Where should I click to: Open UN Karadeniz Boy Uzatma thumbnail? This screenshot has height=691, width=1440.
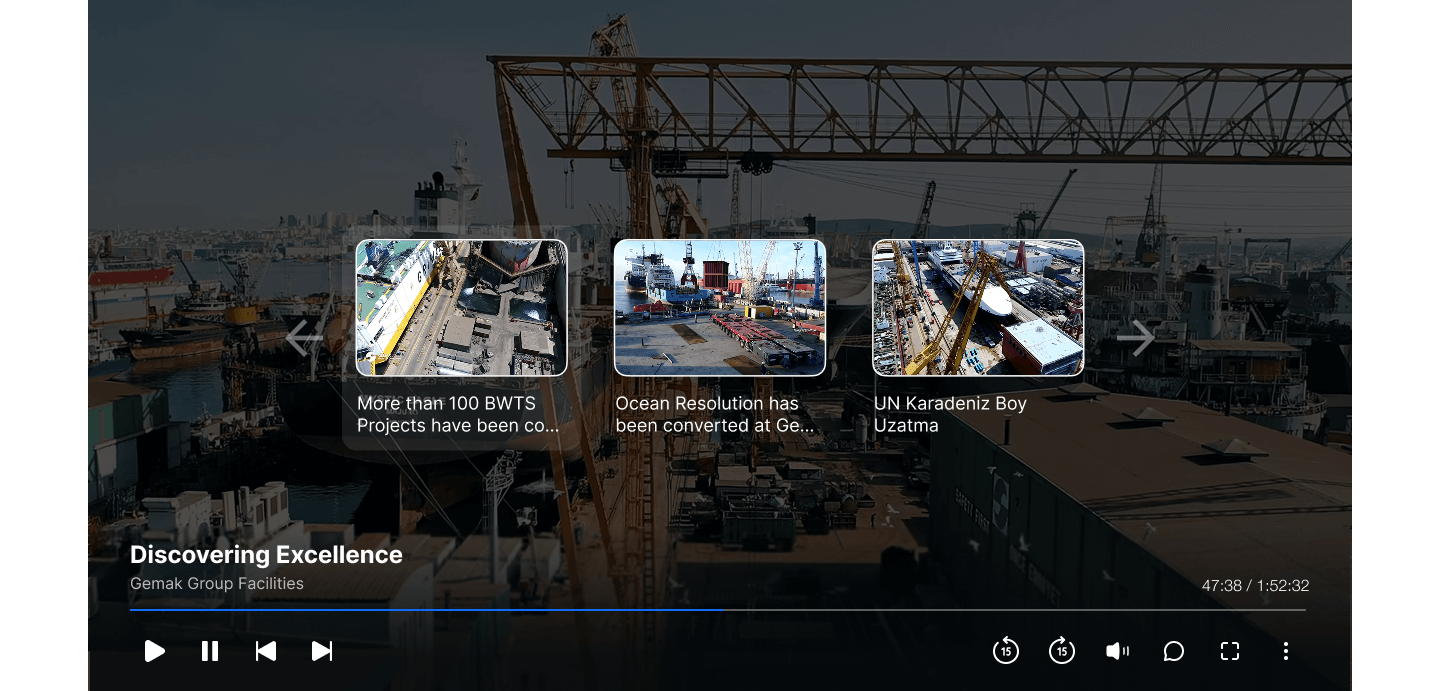point(978,308)
